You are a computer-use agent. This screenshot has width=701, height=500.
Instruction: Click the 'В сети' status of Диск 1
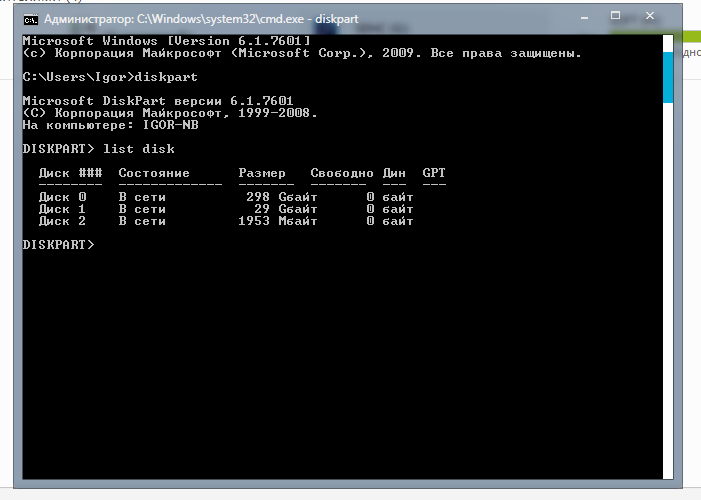(142, 209)
